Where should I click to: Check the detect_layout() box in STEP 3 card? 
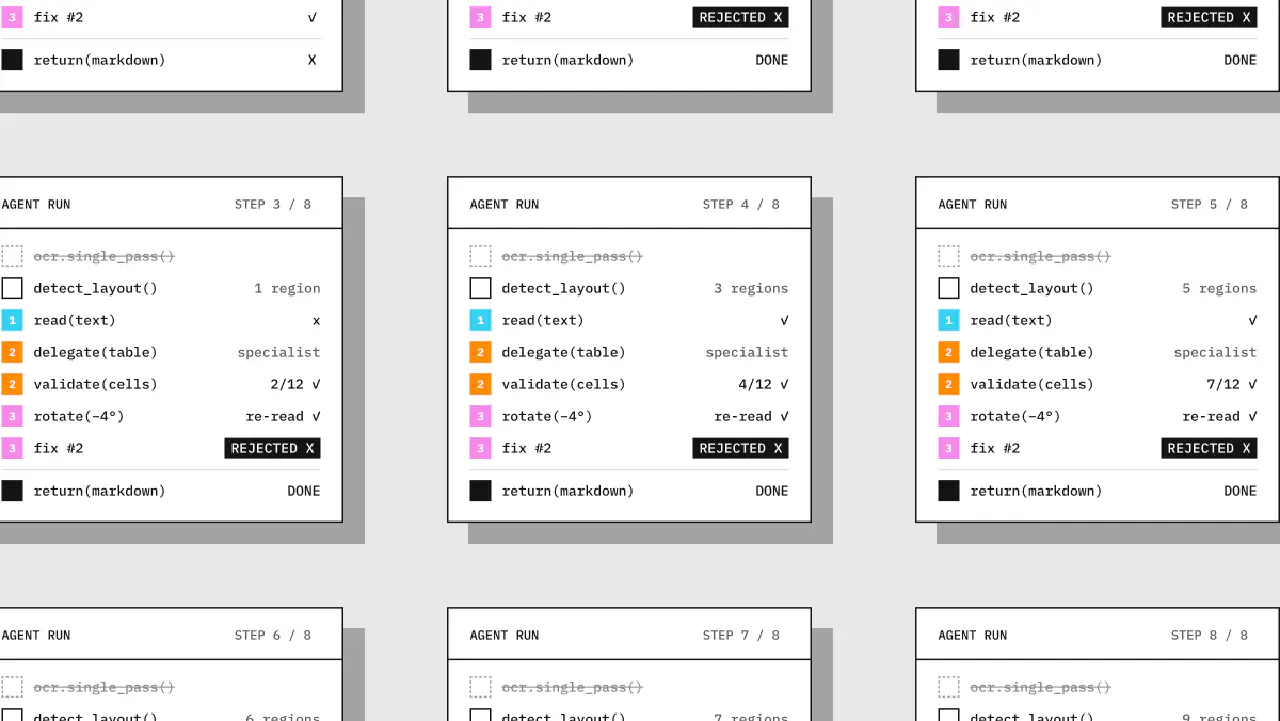11,288
